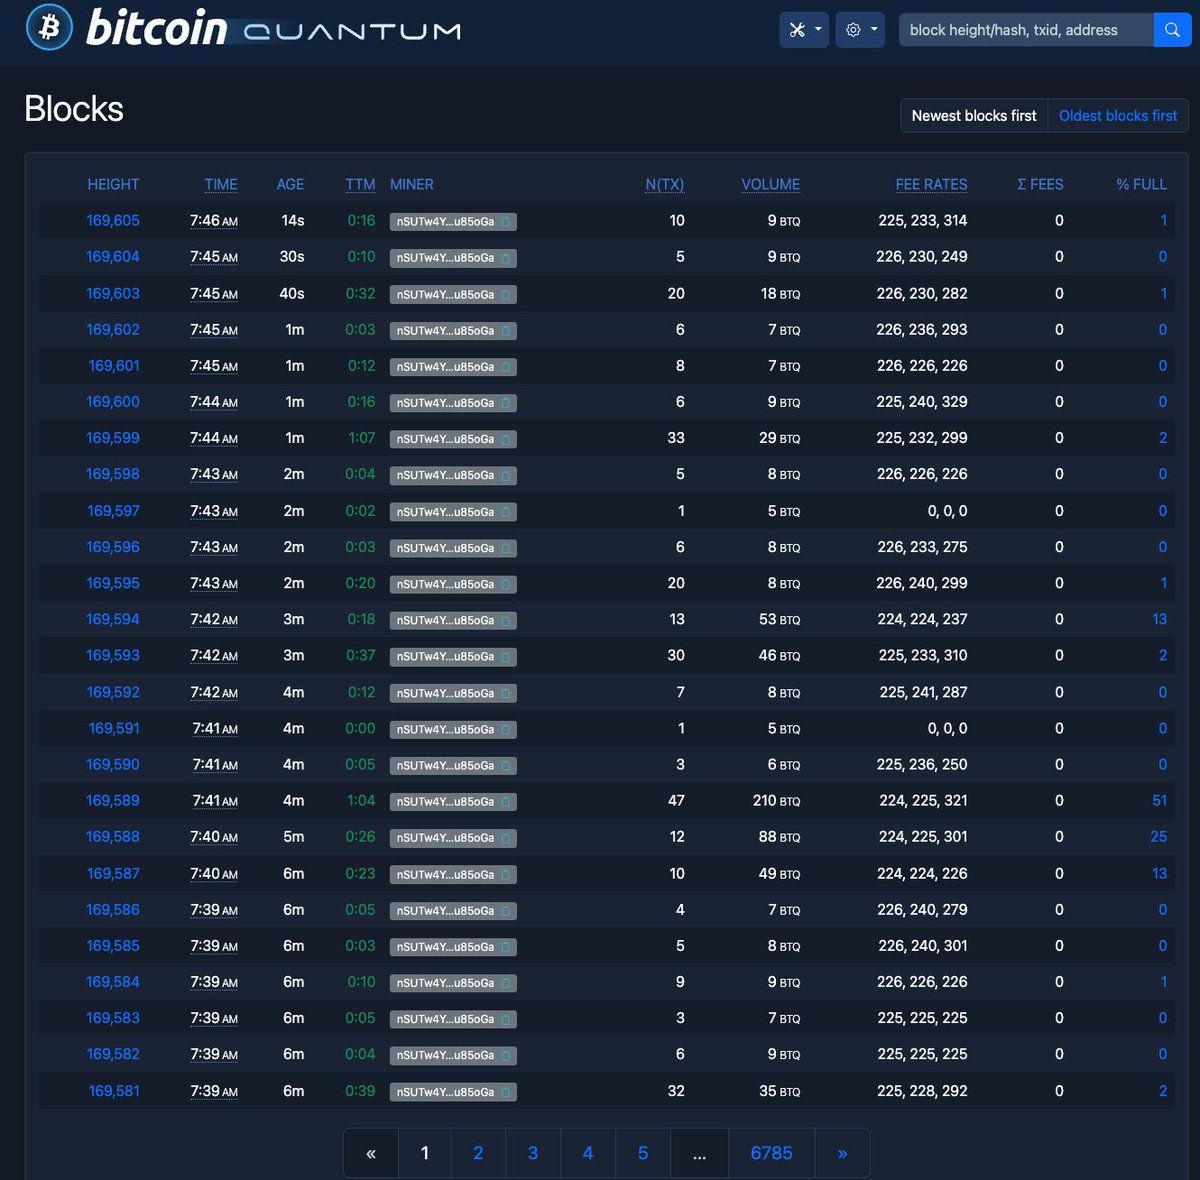
Task: Click the Bitcoin Quantum logo
Action: point(242,28)
